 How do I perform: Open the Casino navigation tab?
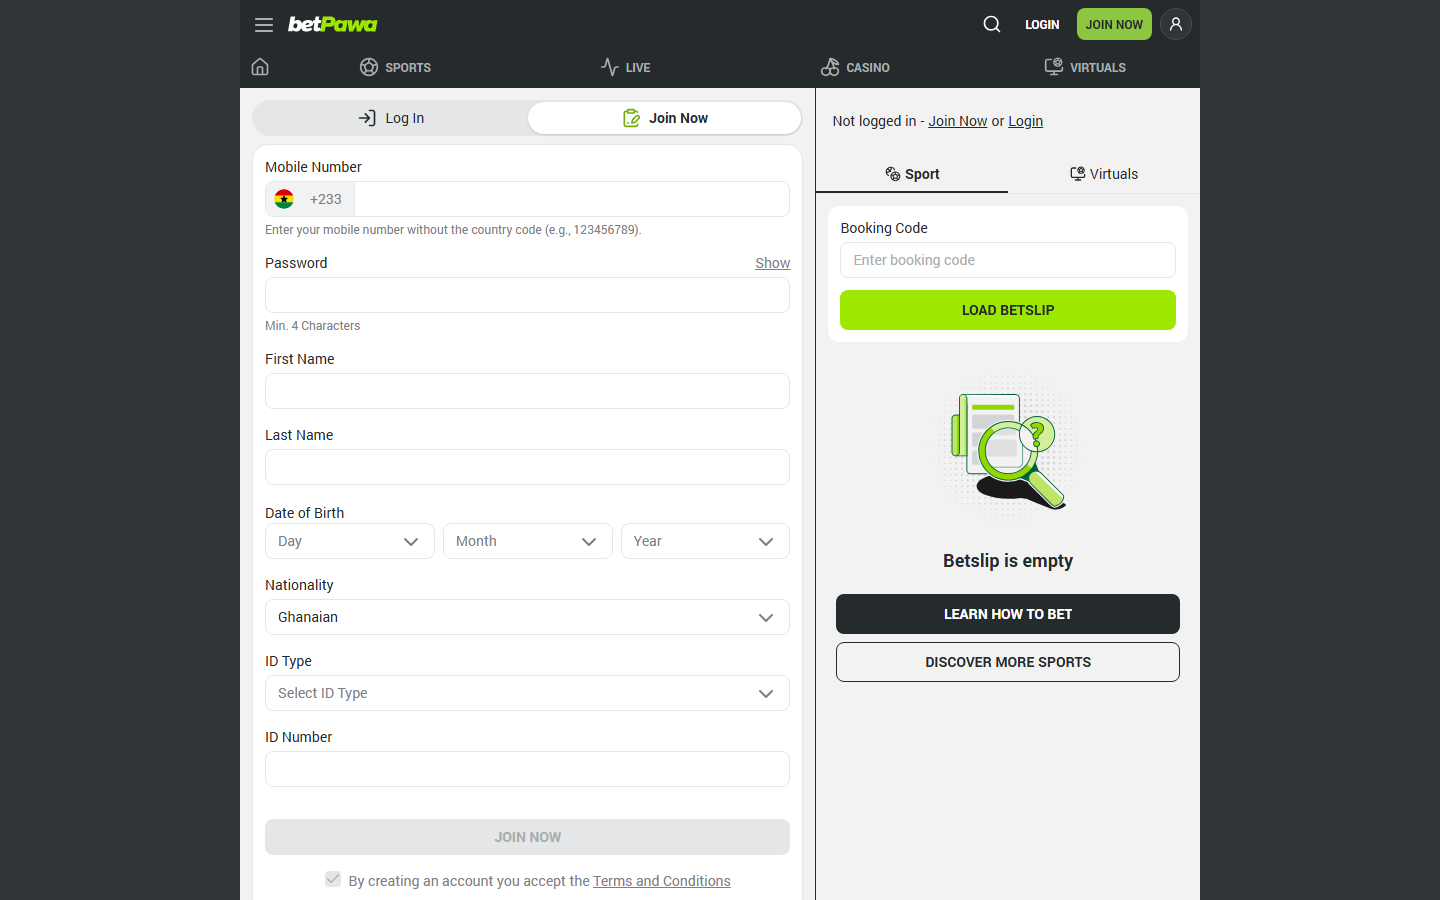click(855, 67)
